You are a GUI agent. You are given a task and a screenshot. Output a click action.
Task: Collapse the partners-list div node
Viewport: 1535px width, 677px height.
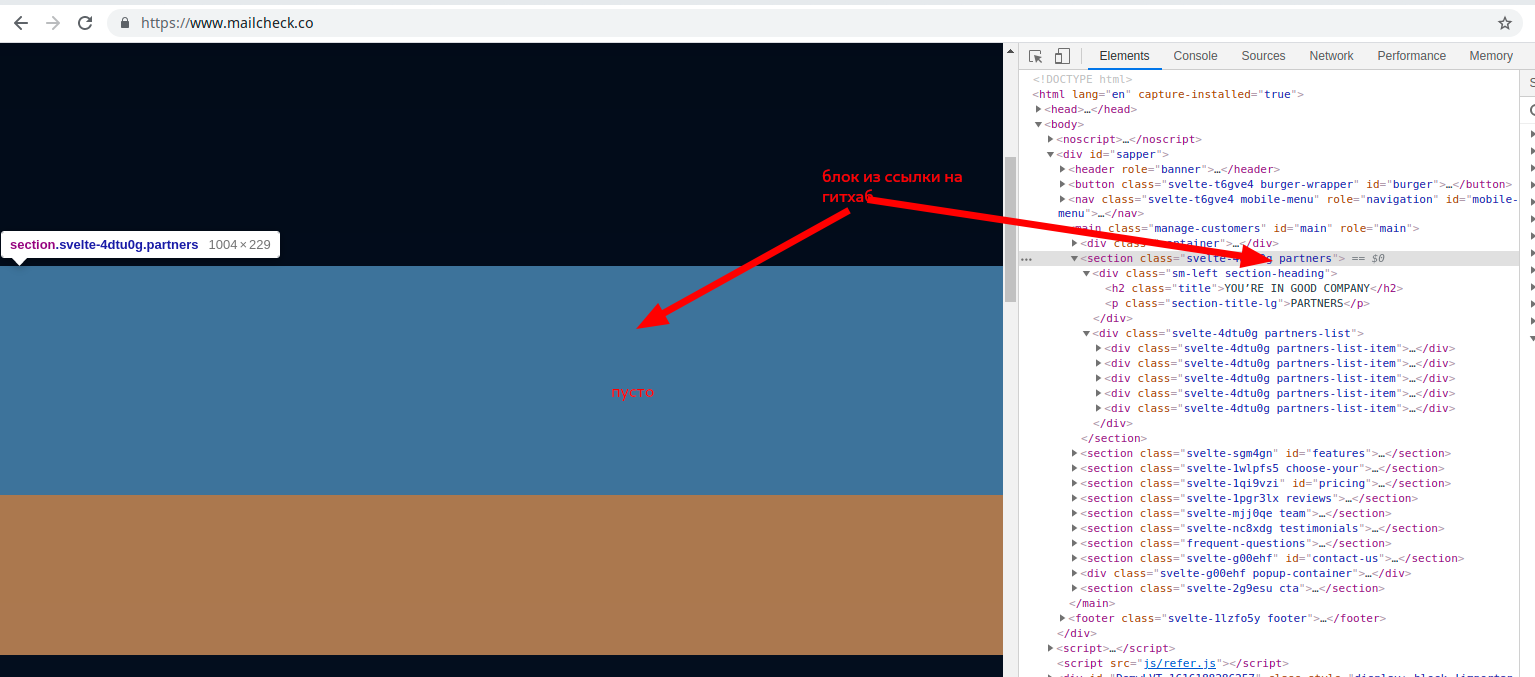click(x=1086, y=333)
